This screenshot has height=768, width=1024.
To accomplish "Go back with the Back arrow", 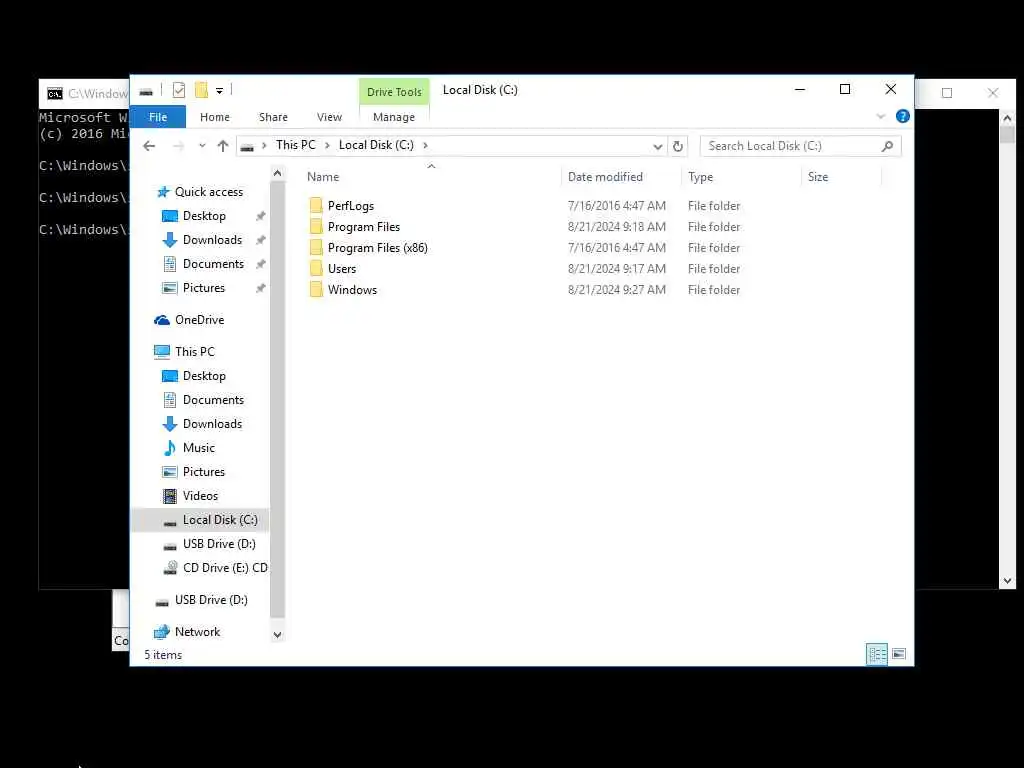I will coord(149,146).
